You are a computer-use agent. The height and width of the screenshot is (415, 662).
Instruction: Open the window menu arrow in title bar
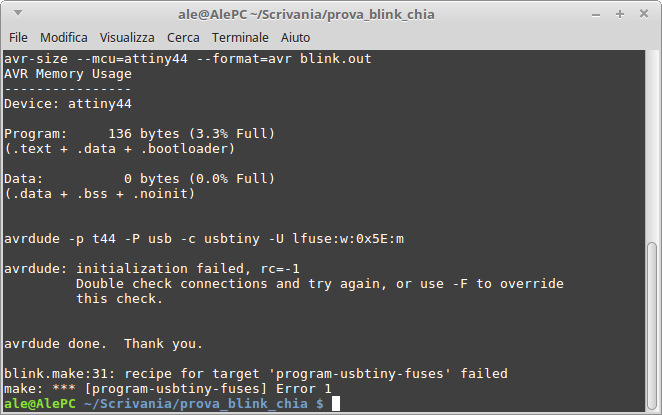(18, 13)
